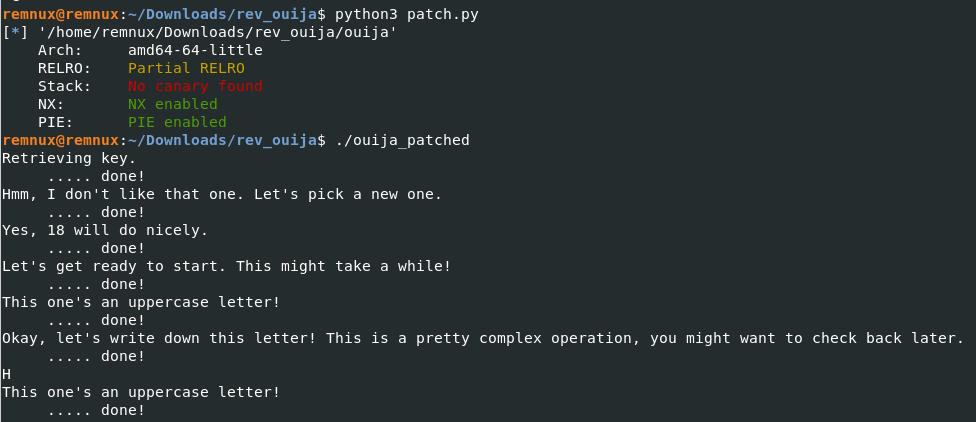Image resolution: width=976 pixels, height=422 pixels.
Task: Click the "amd64-64-little" architecture value
Action: click(x=195, y=50)
